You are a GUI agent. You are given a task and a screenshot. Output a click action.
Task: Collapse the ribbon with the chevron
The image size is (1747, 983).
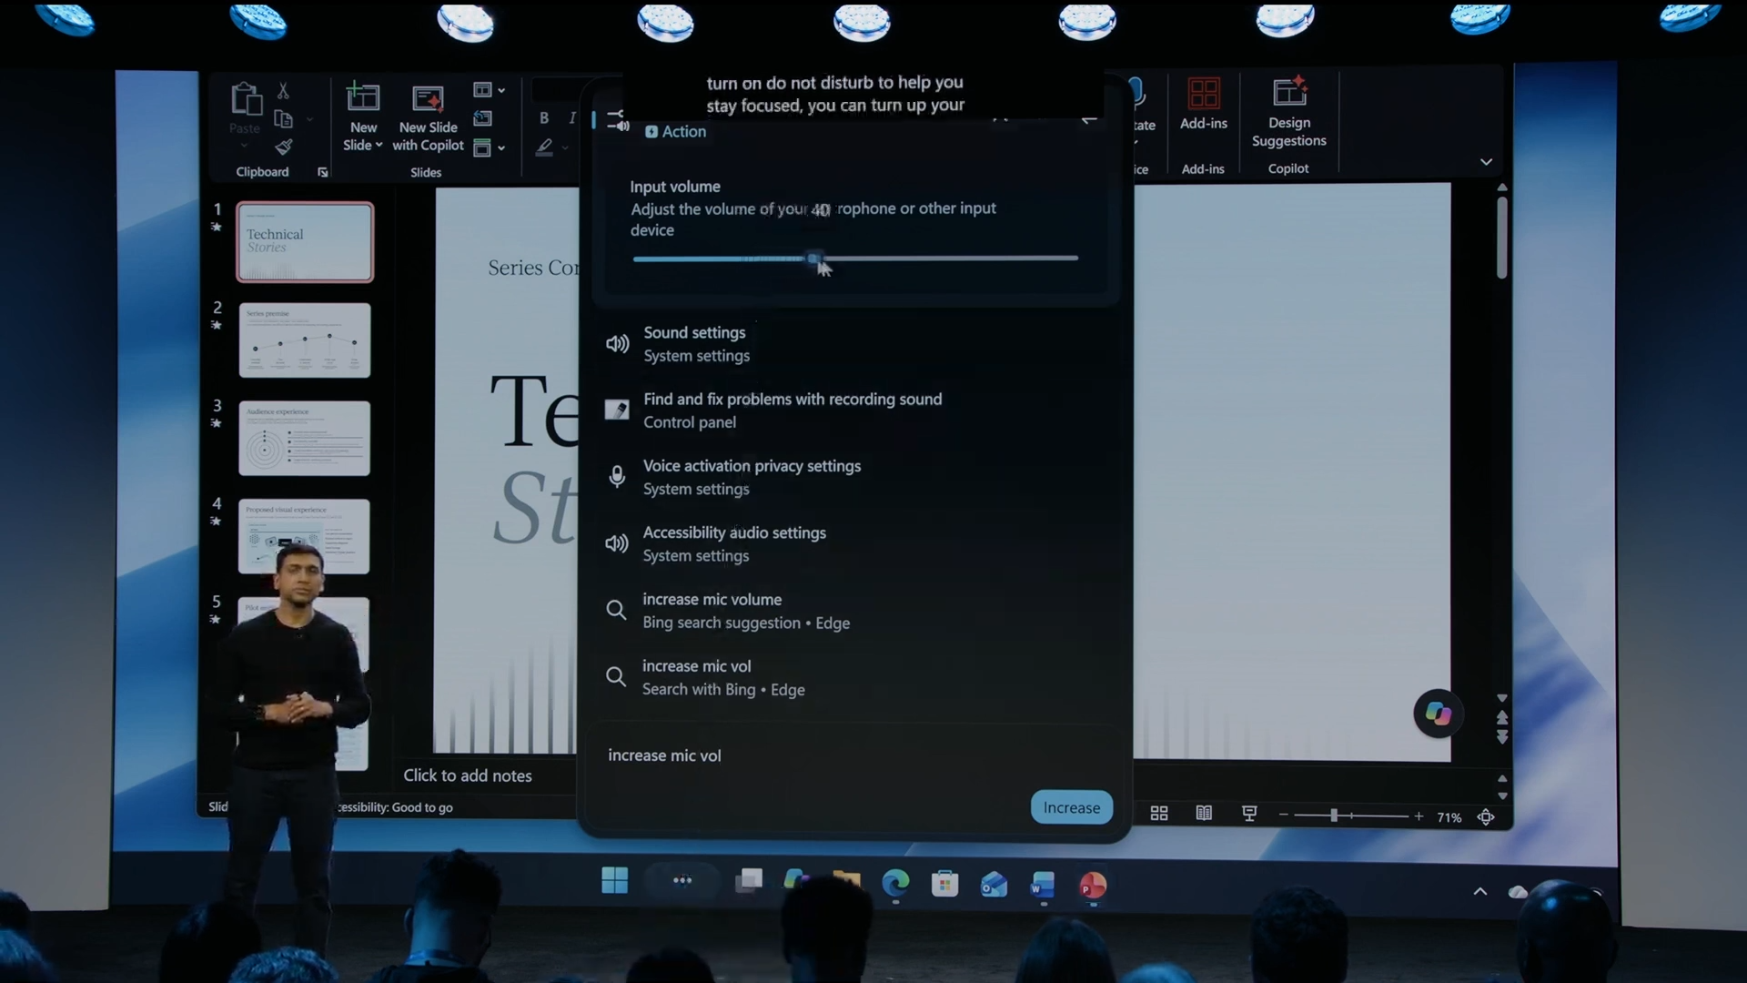click(1486, 162)
